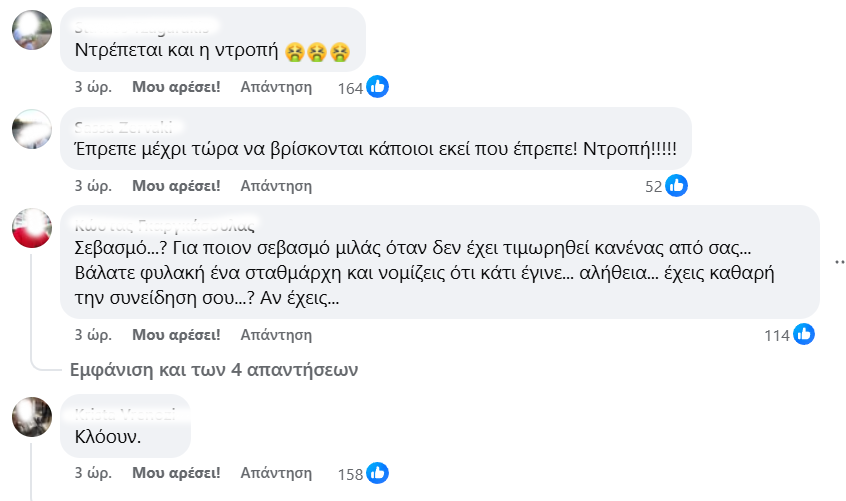This screenshot has width=846, height=501.
Task: Click the like reaction icon showing 164
Action: 377,87
